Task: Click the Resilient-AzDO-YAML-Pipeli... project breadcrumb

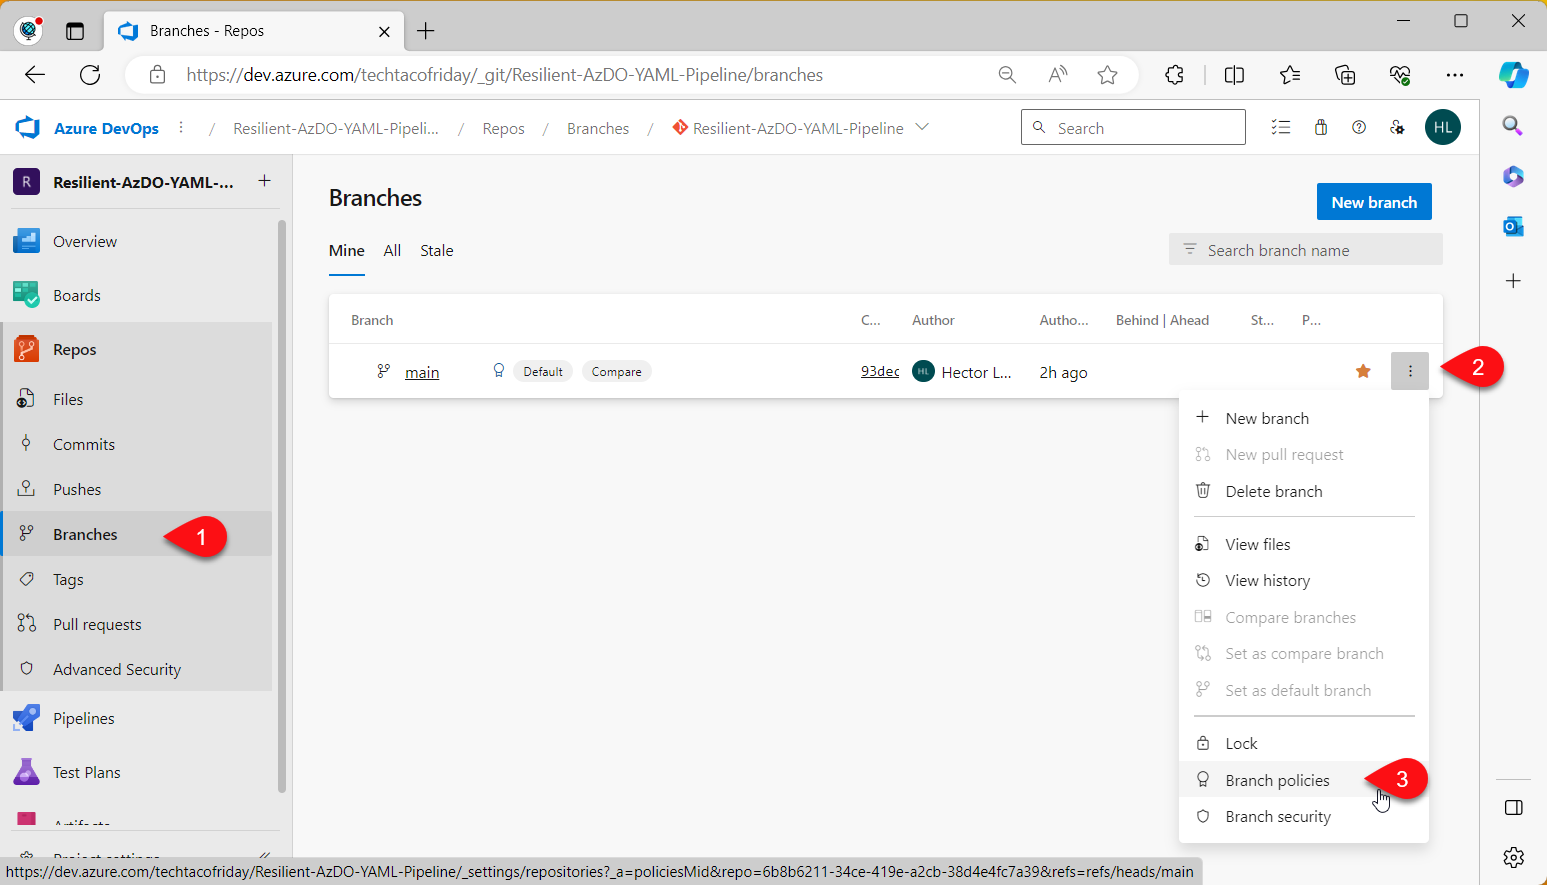Action: click(336, 128)
